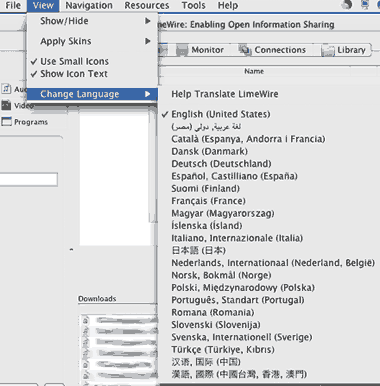Open the Navigation menu
The image size is (380, 386).
(89, 5)
